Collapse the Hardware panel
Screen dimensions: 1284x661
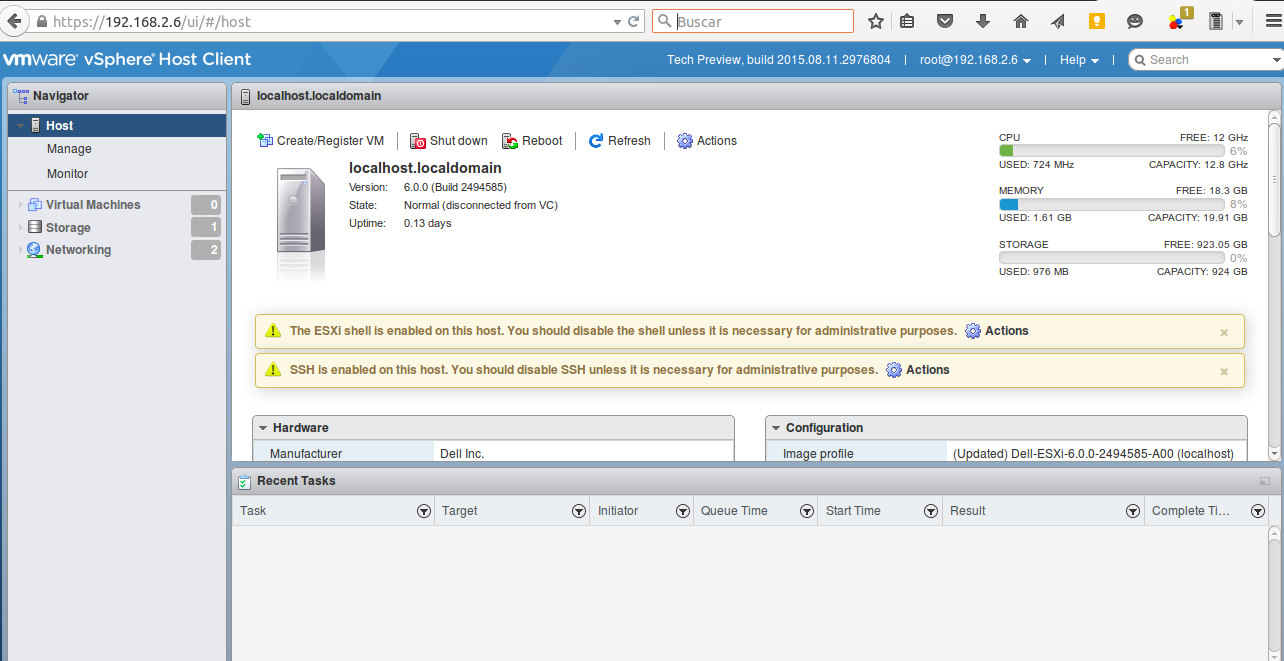point(263,428)
